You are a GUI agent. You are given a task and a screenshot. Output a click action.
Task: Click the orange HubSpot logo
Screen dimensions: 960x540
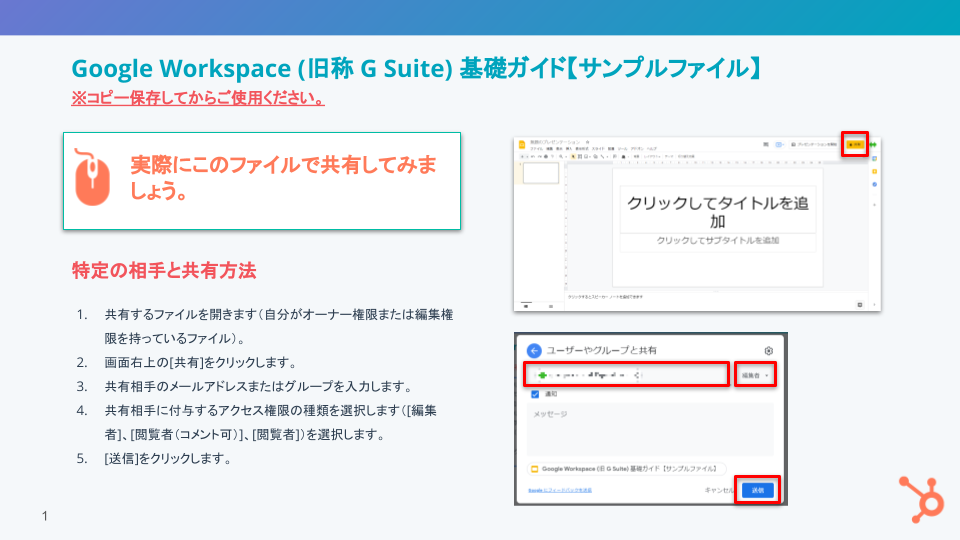point(922,500)
